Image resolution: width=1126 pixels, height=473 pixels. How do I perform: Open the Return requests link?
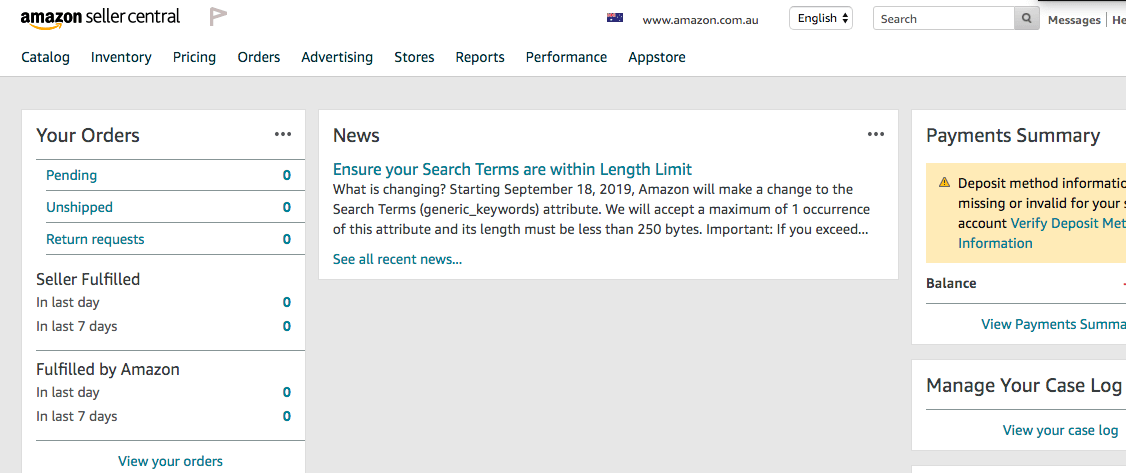coord(95,239)
